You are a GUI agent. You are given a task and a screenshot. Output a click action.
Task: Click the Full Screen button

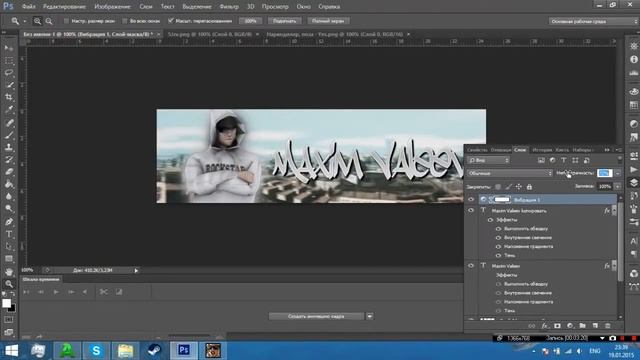(x=328, y=21)
